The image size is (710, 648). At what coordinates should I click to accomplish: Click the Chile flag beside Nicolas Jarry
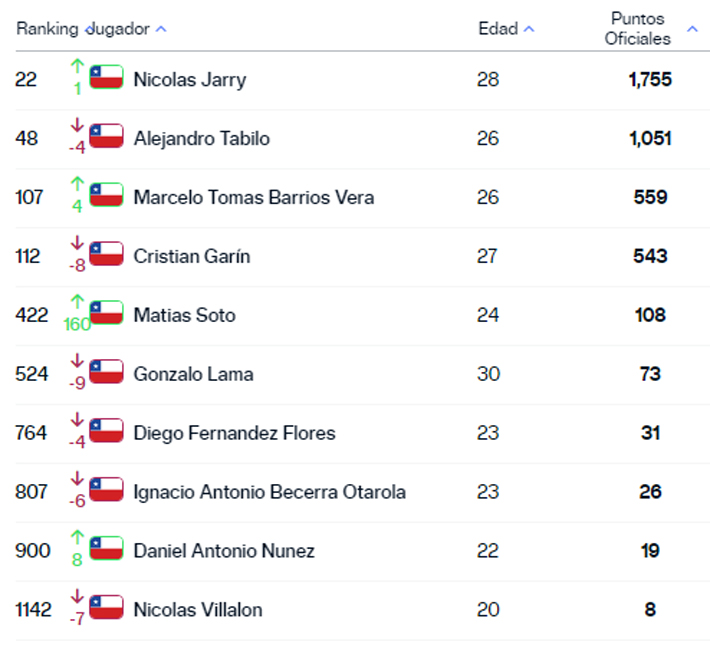106,77
